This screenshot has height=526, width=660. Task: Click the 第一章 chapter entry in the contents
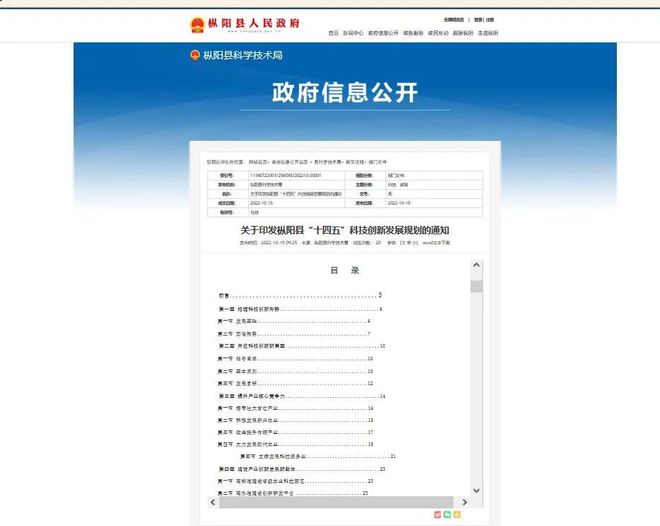pyautogui.click(x=300, y=309)
